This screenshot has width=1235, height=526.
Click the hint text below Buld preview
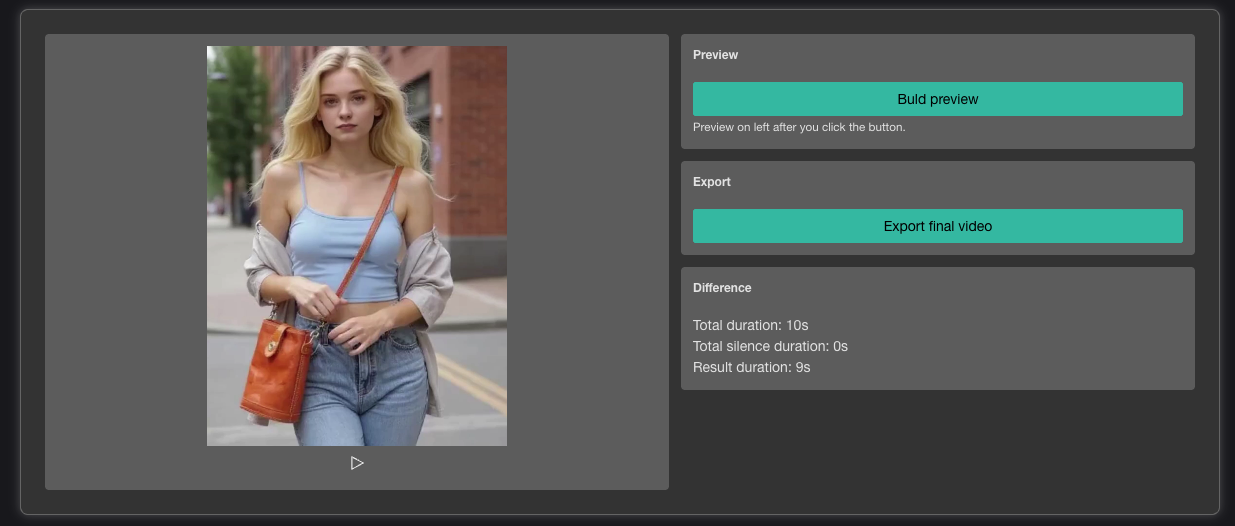pos(798,127)
